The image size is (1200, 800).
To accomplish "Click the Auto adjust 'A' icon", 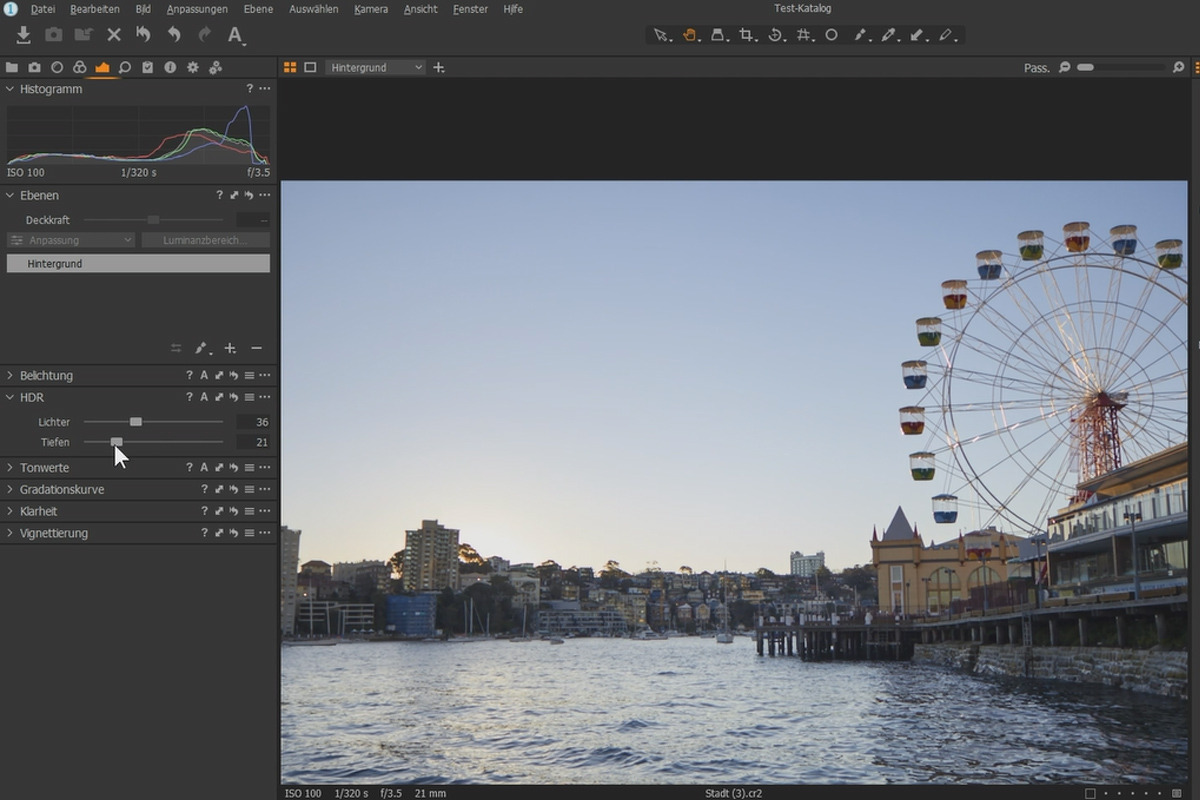I will (x=235, y=35).
